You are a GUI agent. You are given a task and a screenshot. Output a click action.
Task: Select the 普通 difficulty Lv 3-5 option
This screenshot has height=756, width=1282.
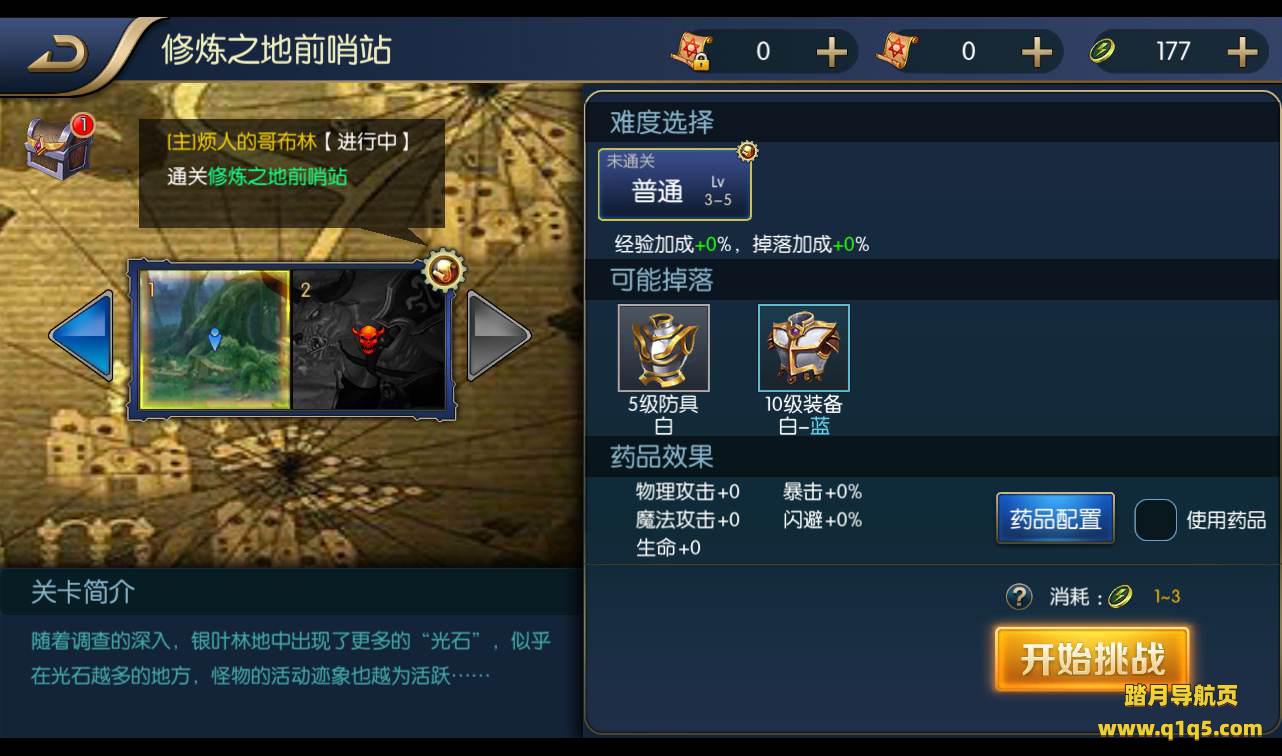[x=675, y=184]
